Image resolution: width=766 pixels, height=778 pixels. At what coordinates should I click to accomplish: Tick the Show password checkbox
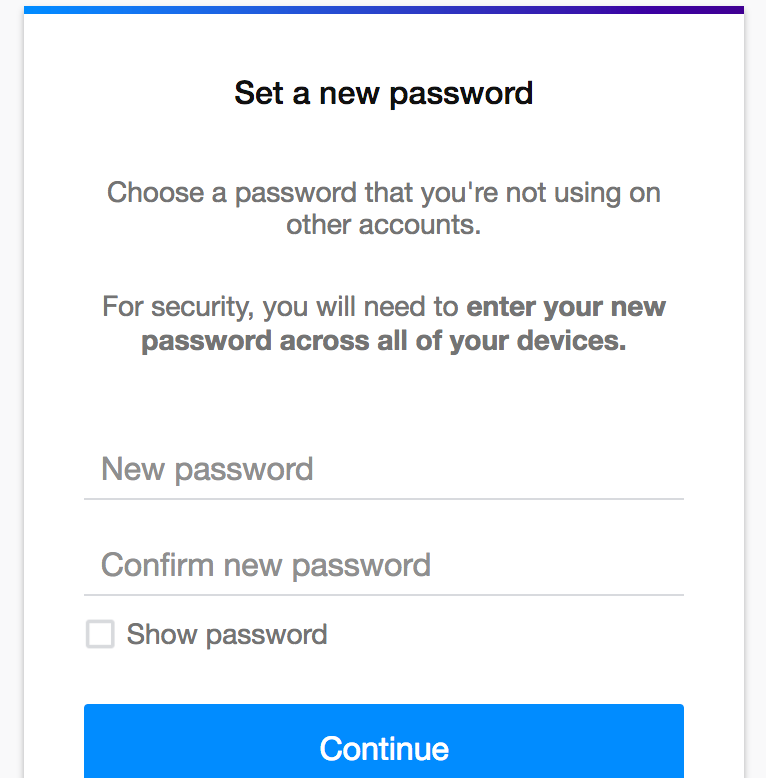[100, 634]
